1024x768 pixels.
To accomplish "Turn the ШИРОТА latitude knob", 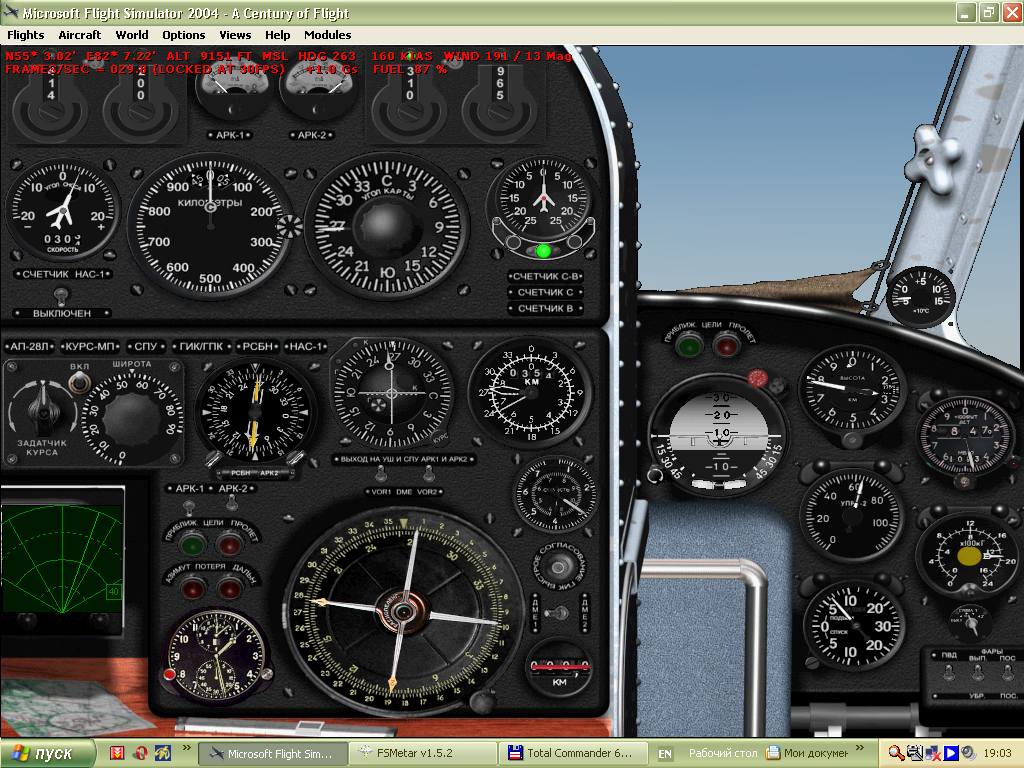I will (132, 418).
